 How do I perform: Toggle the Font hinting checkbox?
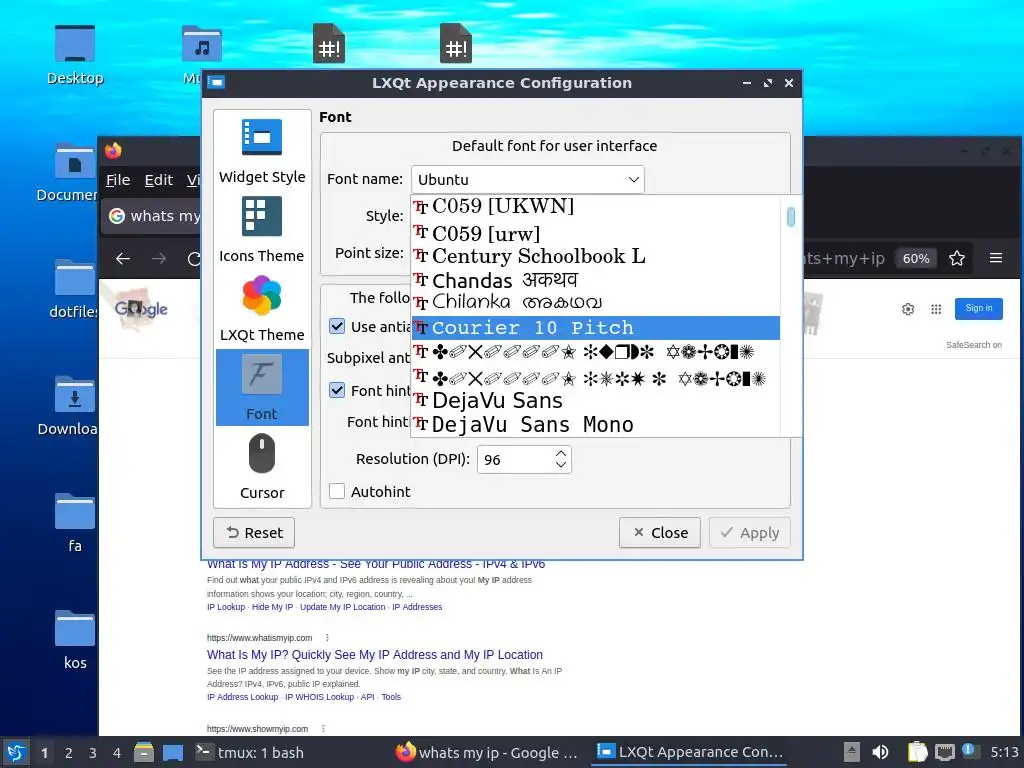[x=337, y=390]
